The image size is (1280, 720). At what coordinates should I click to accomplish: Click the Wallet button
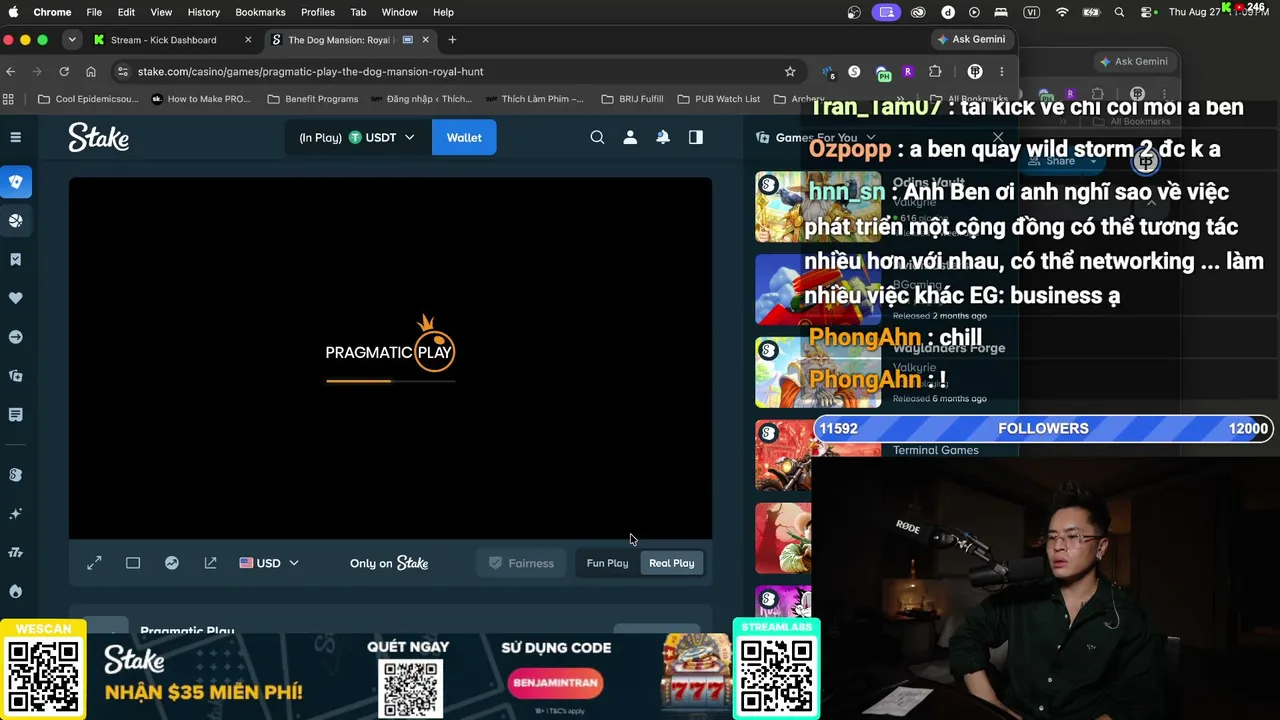point(464,138)
